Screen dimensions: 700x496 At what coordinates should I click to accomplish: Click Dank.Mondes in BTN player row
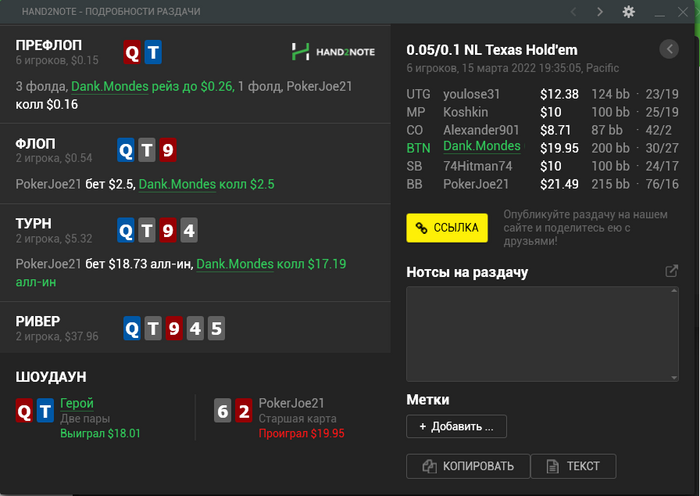pyautogui.click(x=482, y=146)
